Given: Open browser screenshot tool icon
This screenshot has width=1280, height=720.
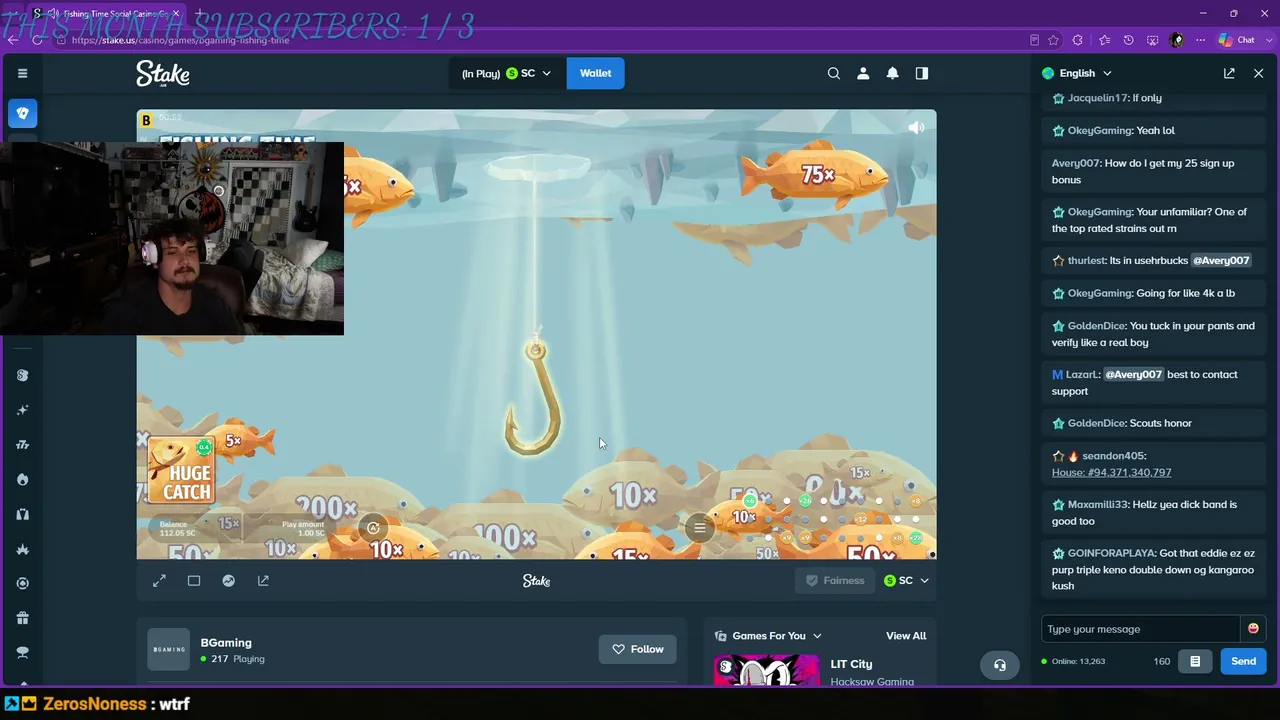Looking at the screenshot, I should tap(1152, 40).
